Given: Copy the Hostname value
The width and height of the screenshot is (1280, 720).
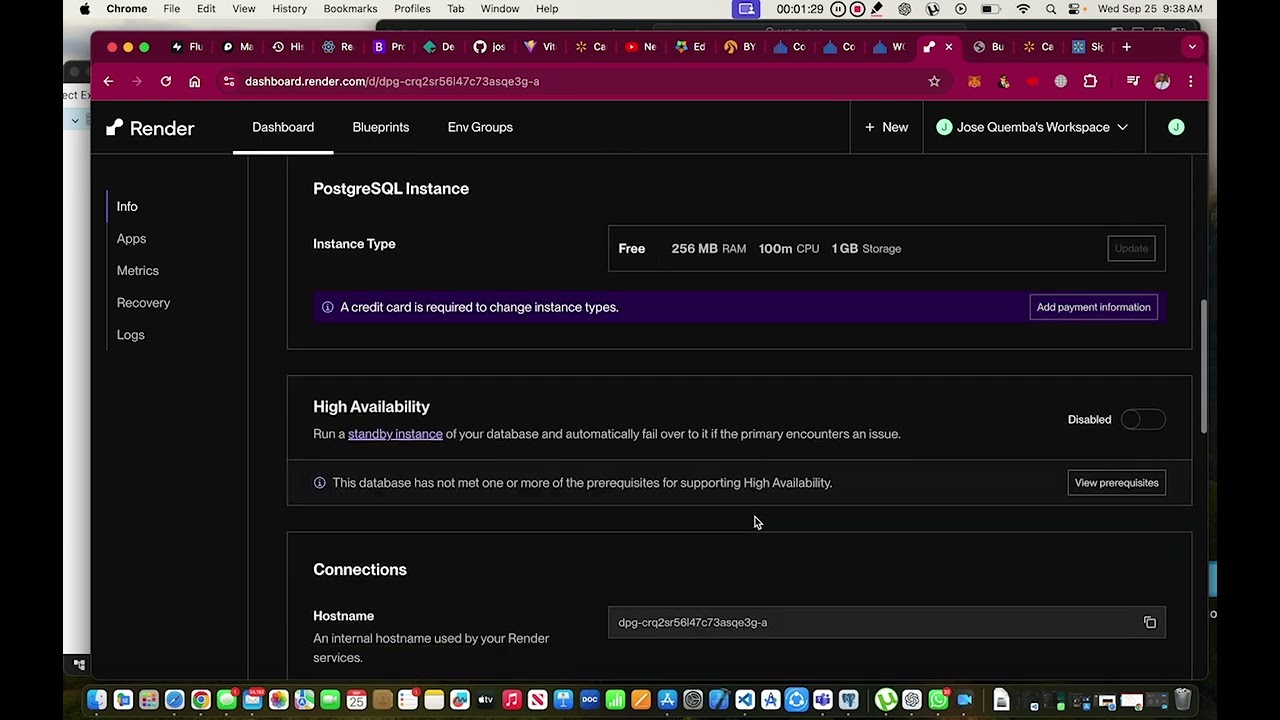Looking at the screenshot, I should point(1150,623).
